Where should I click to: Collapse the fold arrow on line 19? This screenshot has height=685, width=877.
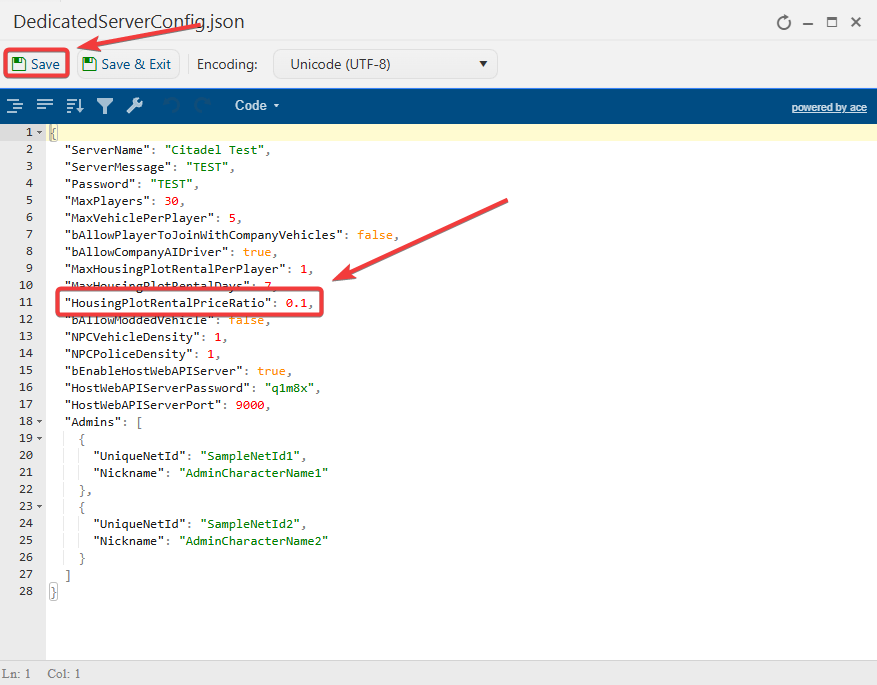point(39,438)
